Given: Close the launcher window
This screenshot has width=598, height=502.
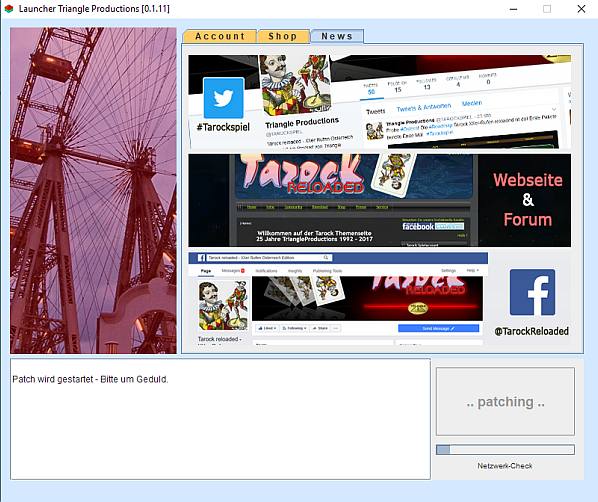Looking at the screenshot, I should [x=581, y=9].
